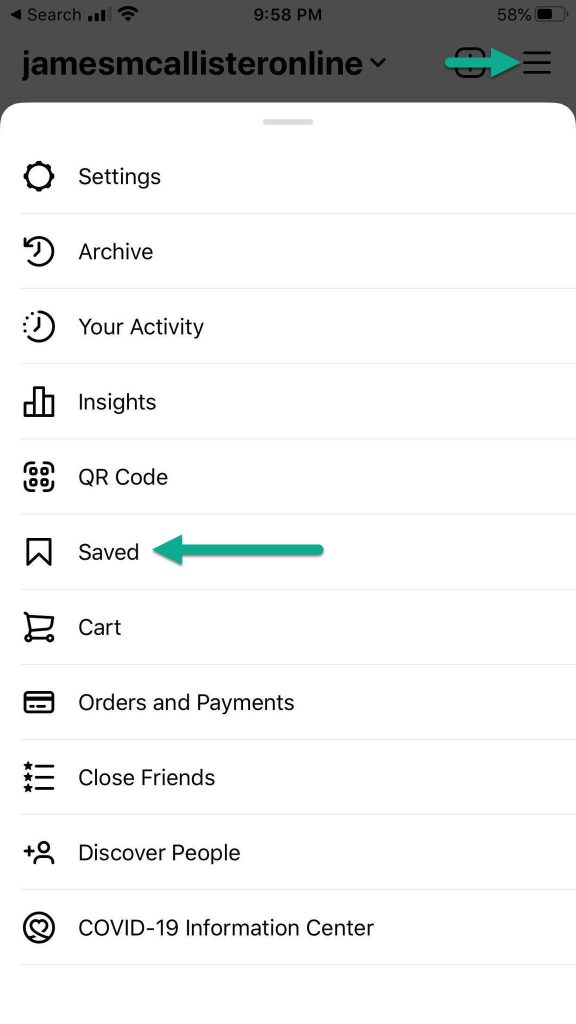576x1024 pixels.
Task: Open the hamburger menu at top right
Action: (537, 63)
